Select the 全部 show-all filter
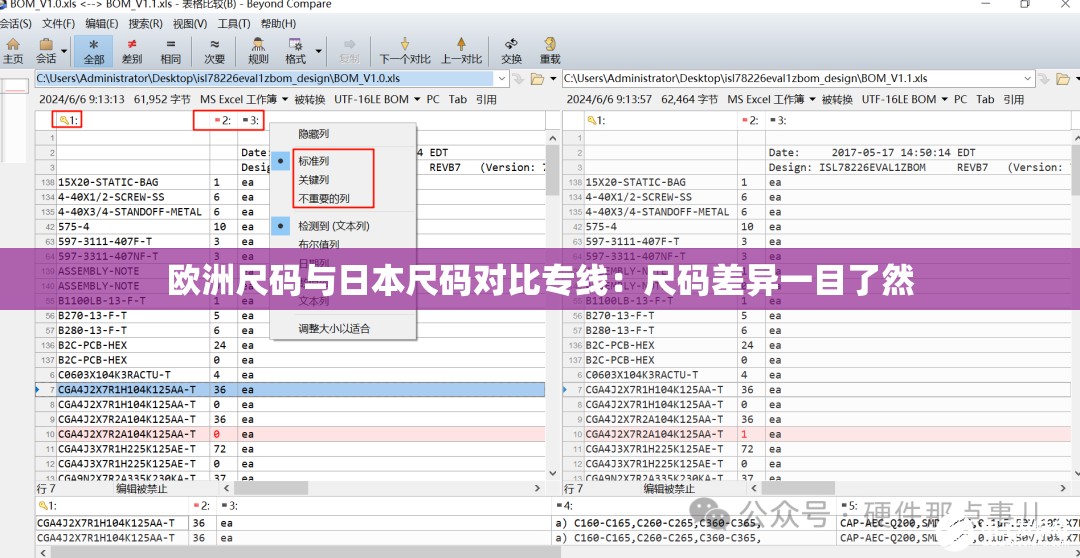Viewport: 1080px width, 558px height. point(94,51)
